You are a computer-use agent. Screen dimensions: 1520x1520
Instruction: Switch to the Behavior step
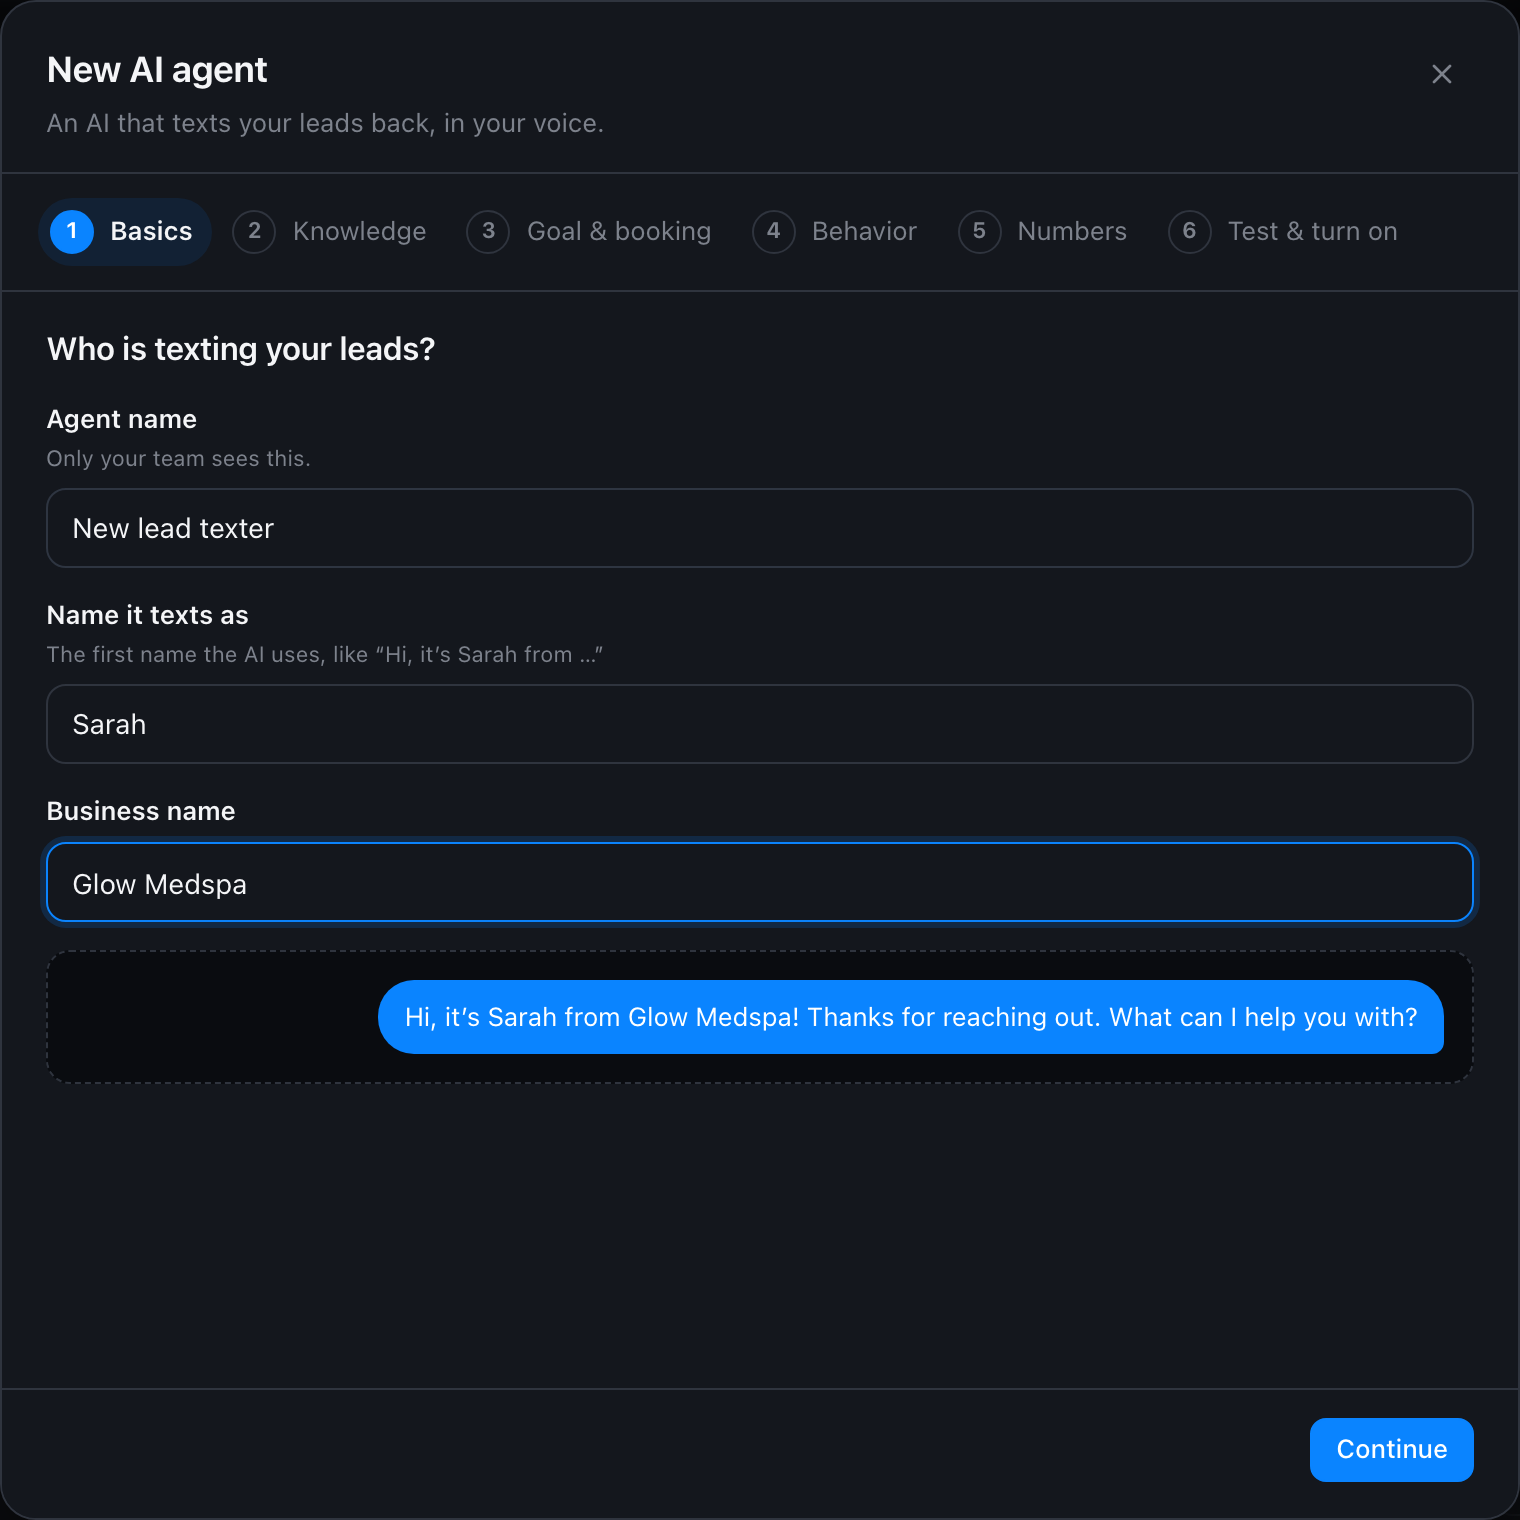pyautogui.click(x=835, y=232)
